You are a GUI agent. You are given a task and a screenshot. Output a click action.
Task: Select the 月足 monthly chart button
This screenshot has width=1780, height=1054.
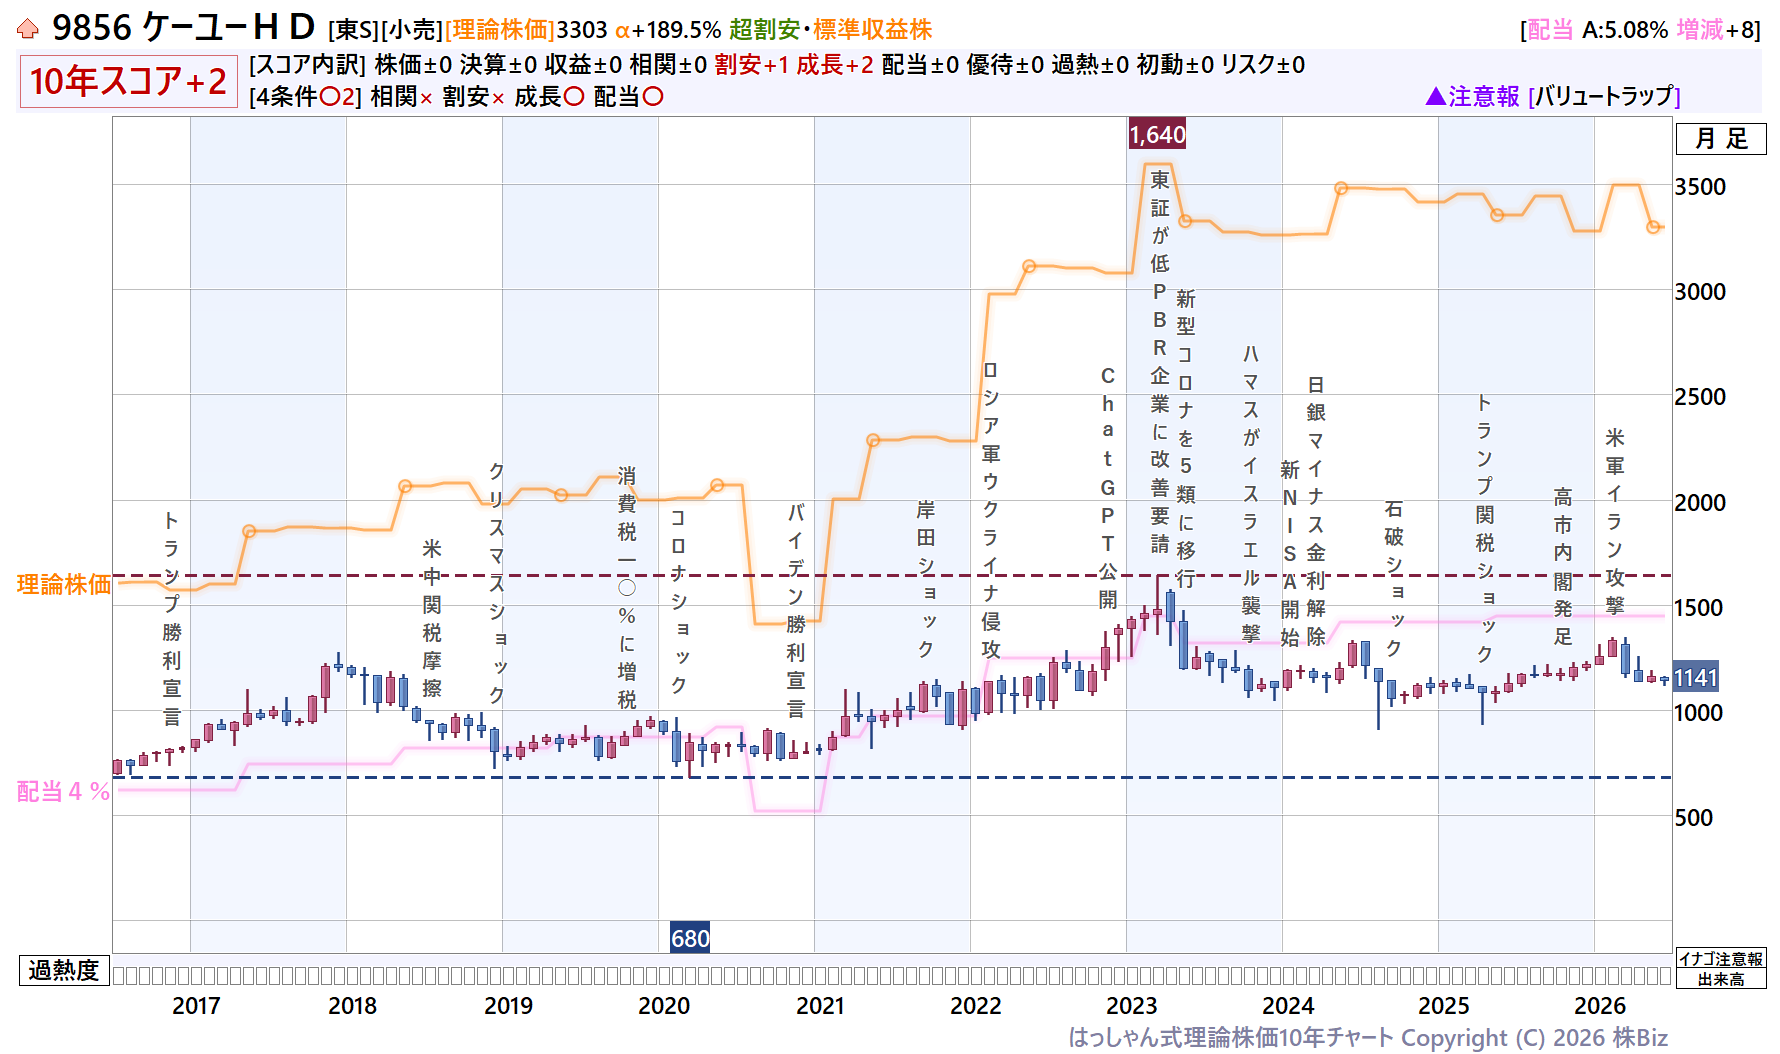point(1721,139)
